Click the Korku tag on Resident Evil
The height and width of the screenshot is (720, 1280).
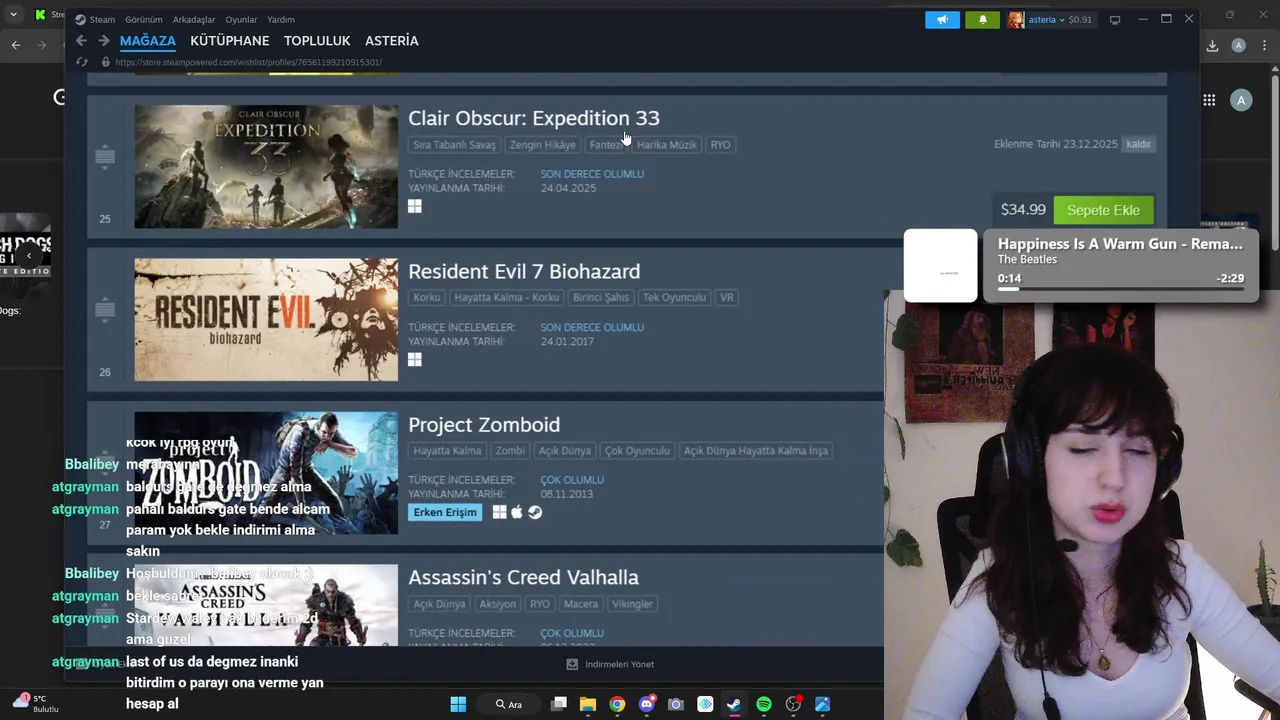pos(426,298)
